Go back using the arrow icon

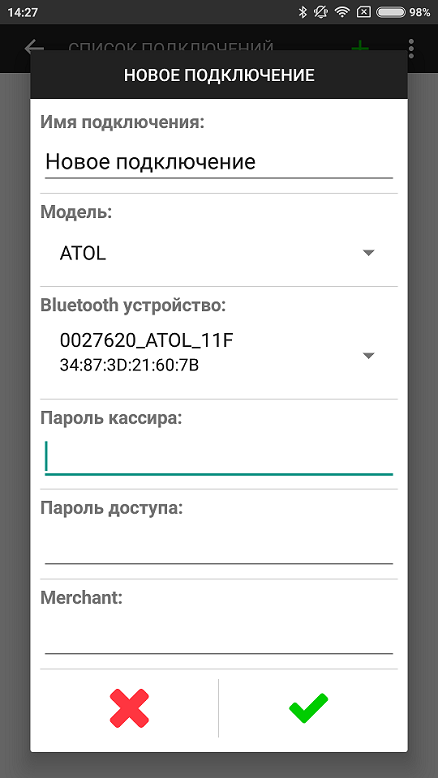34,48
